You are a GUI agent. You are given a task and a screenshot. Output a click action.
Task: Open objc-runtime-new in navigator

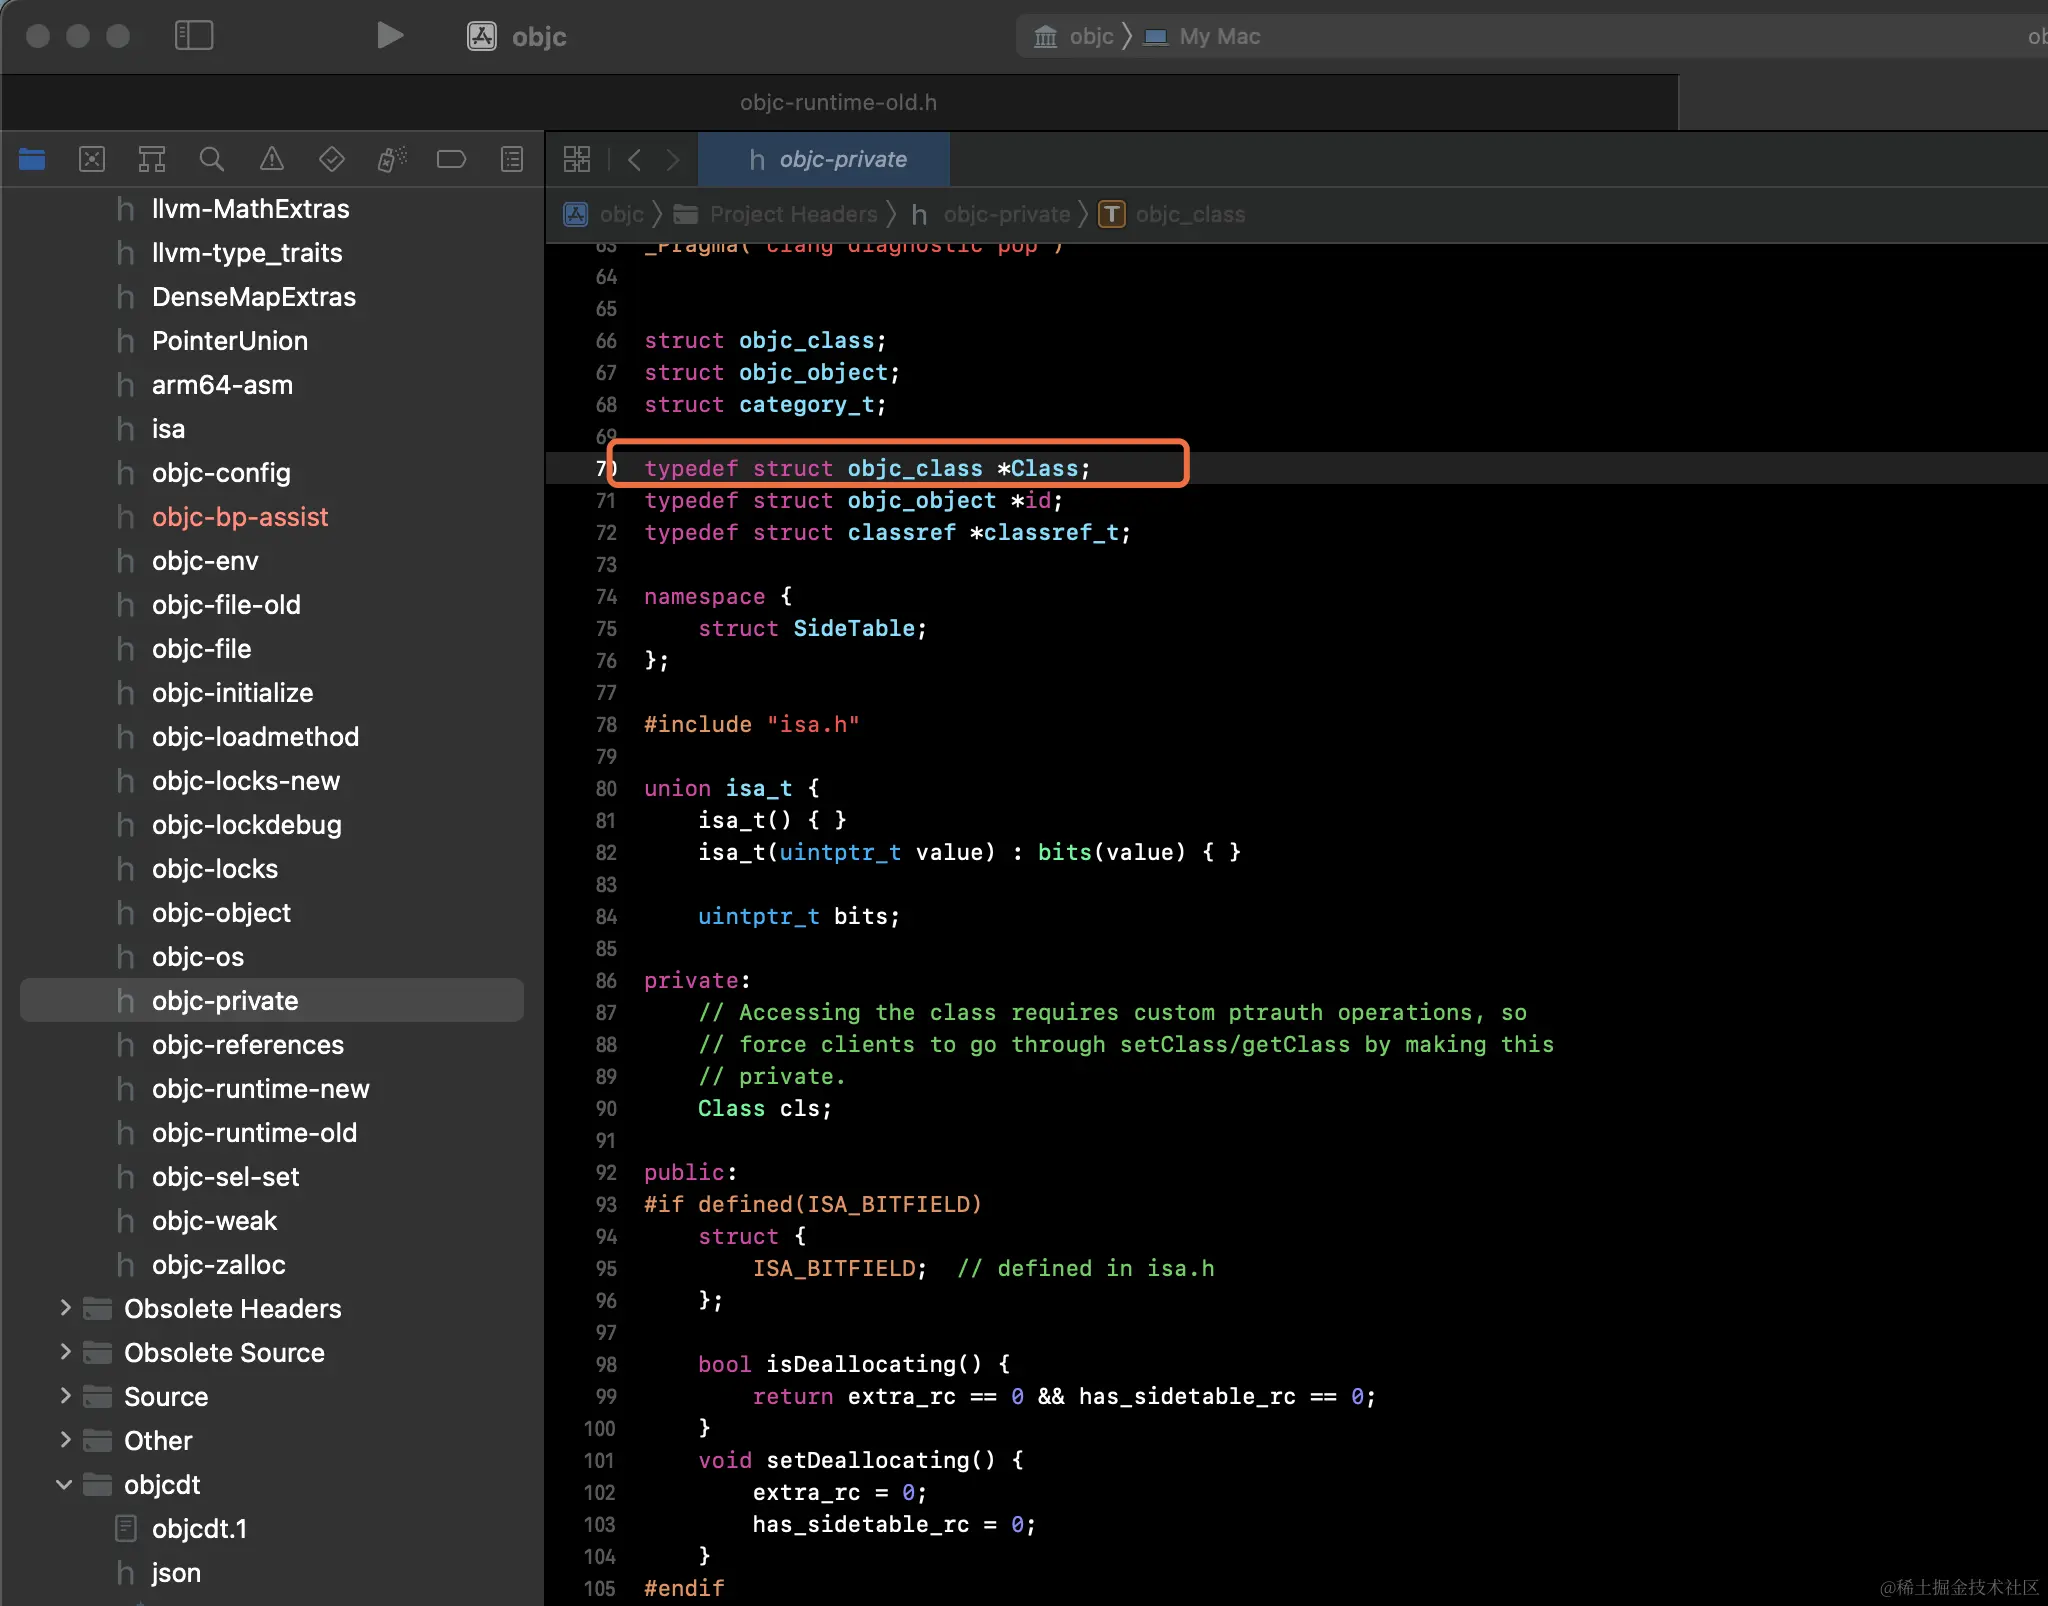tap(260, 1088)
